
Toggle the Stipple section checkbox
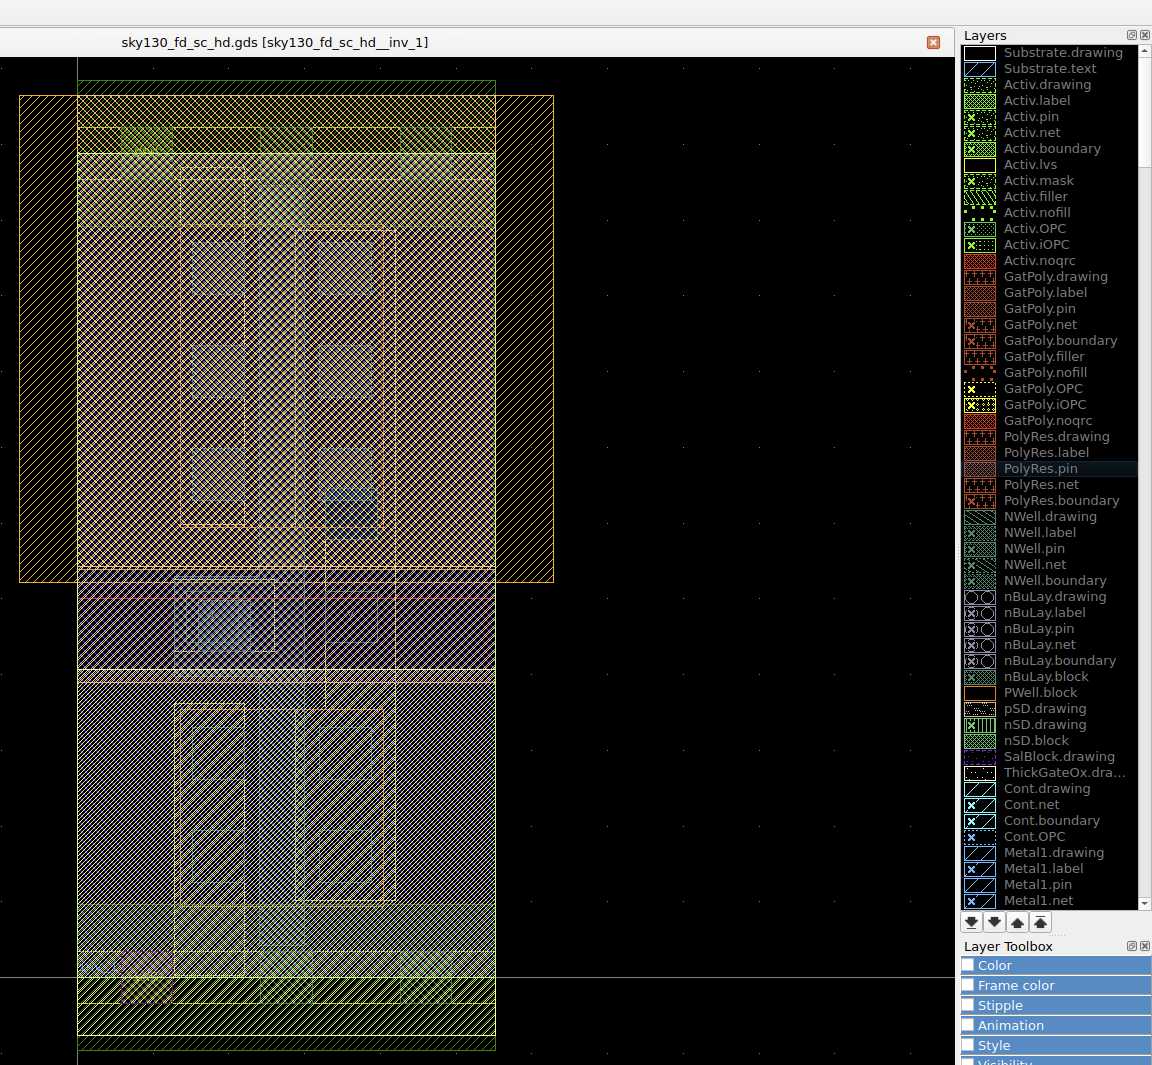pyautogui.click(x=968, y=1005)
